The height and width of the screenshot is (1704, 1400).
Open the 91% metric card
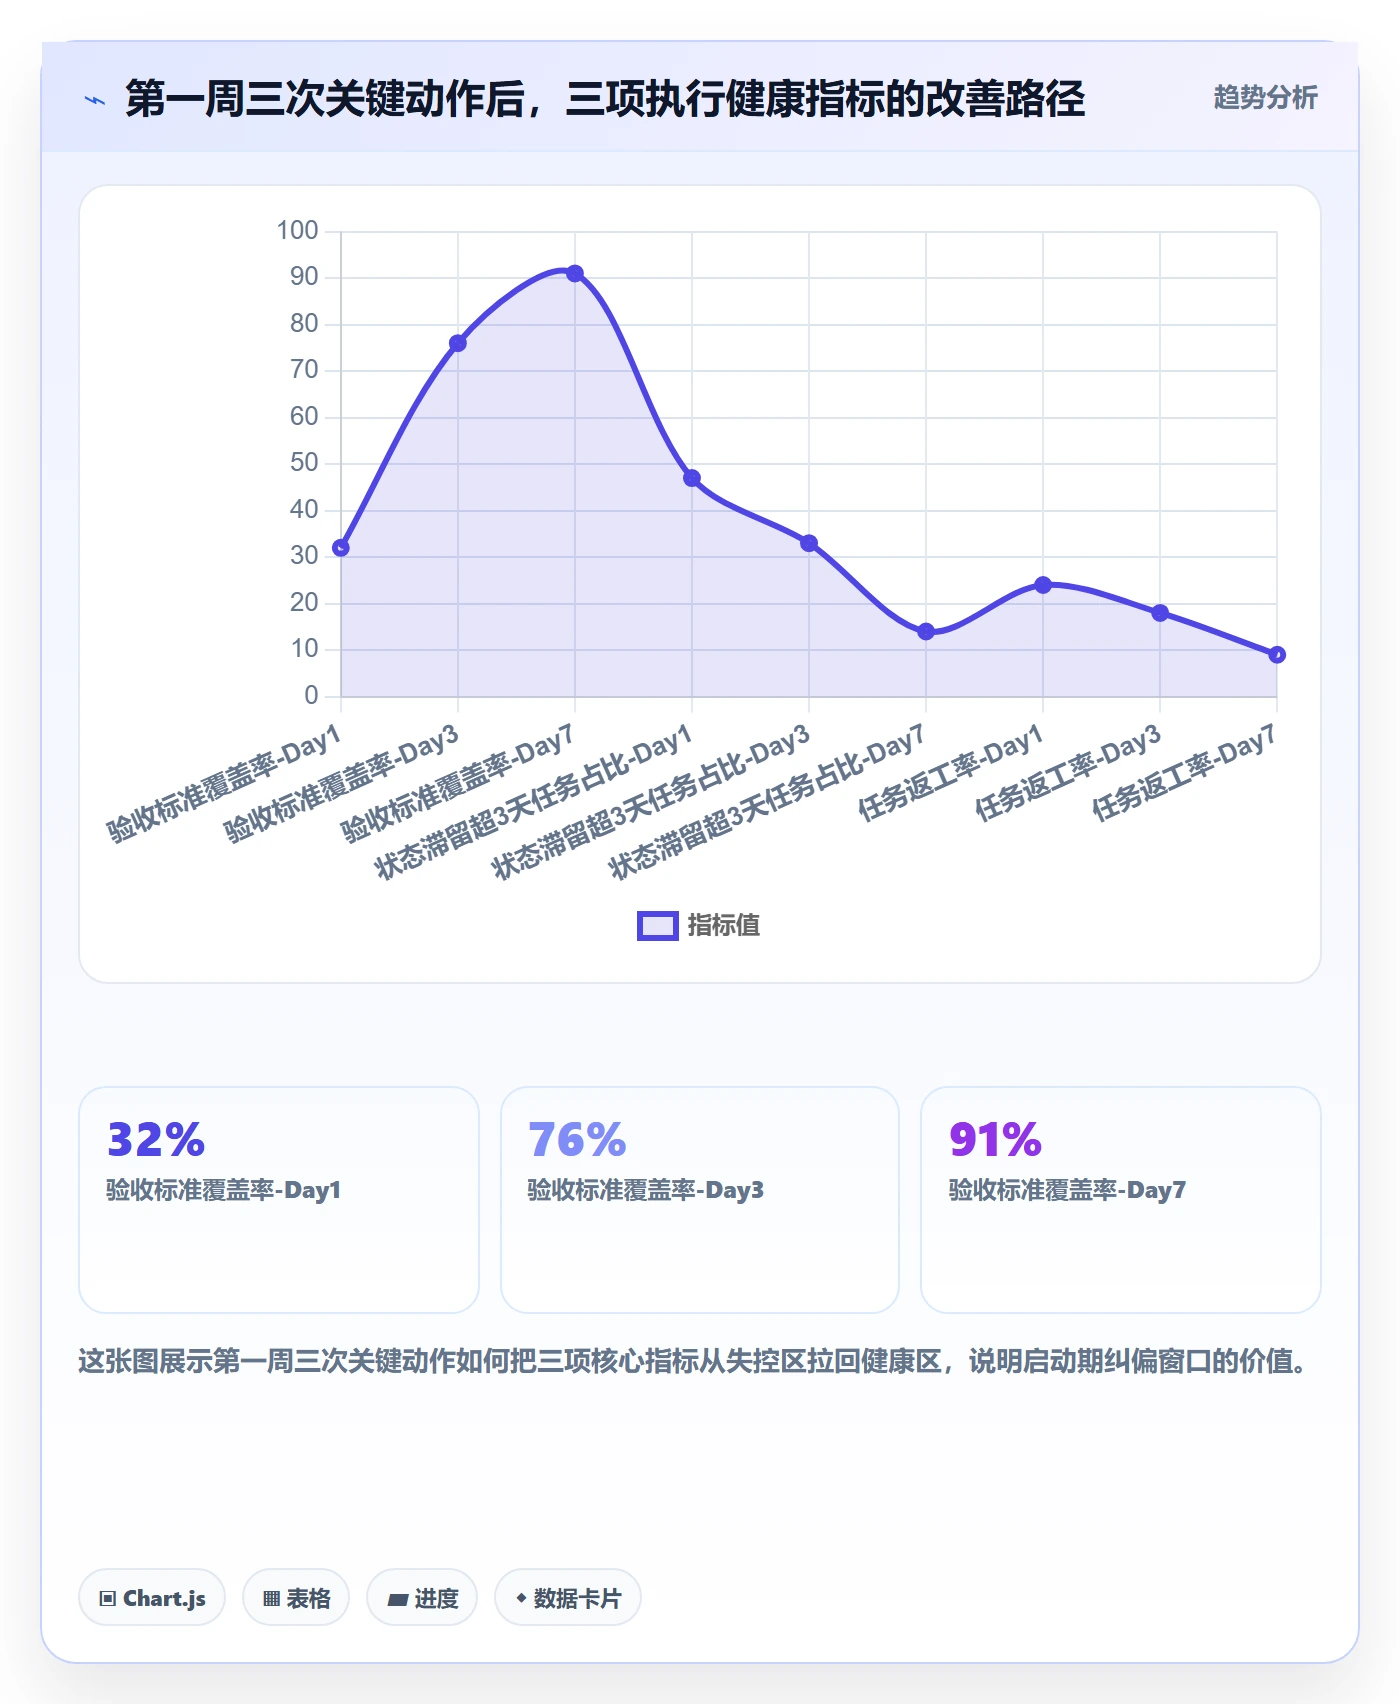tap(1121, 1200)
